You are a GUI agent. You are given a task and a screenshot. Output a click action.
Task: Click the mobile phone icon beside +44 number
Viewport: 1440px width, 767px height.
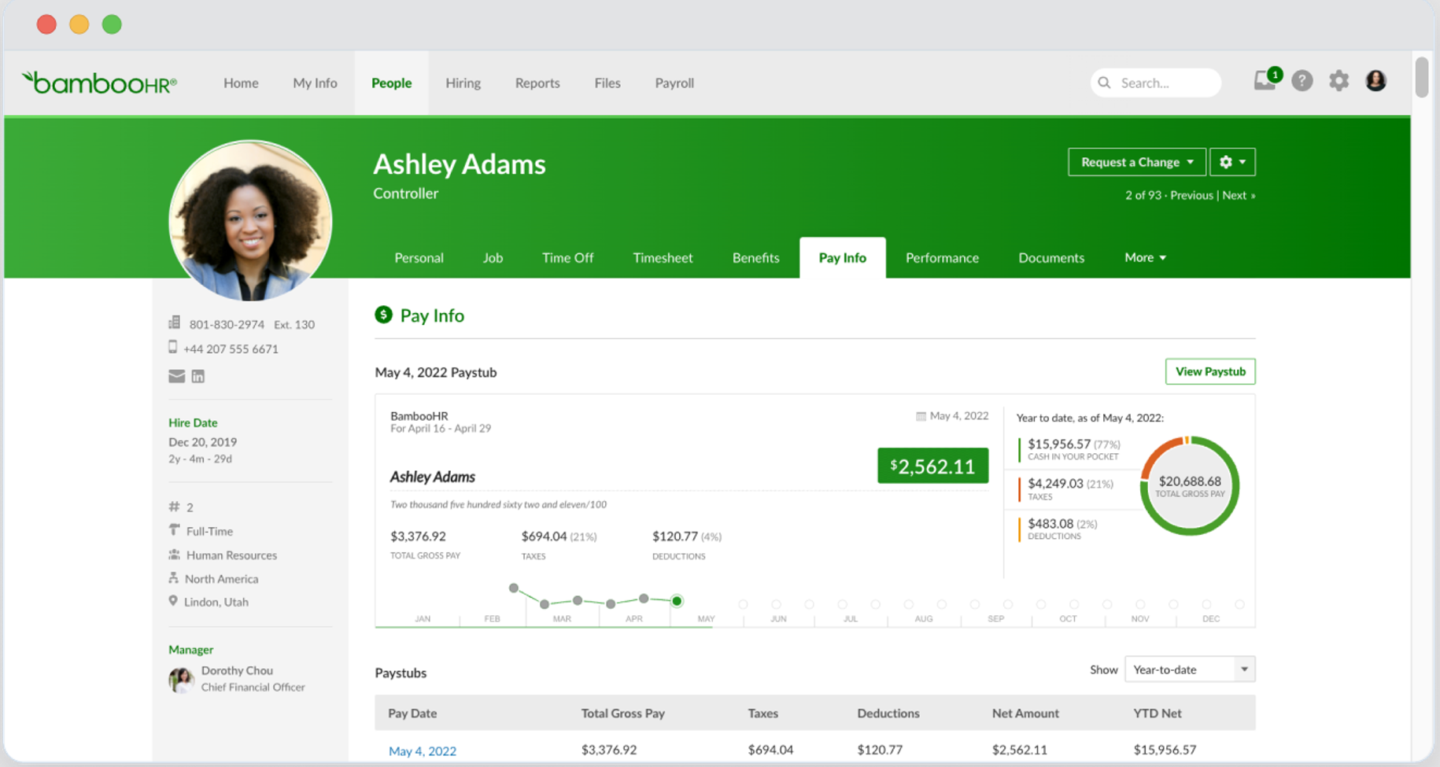tap(171, 348)
